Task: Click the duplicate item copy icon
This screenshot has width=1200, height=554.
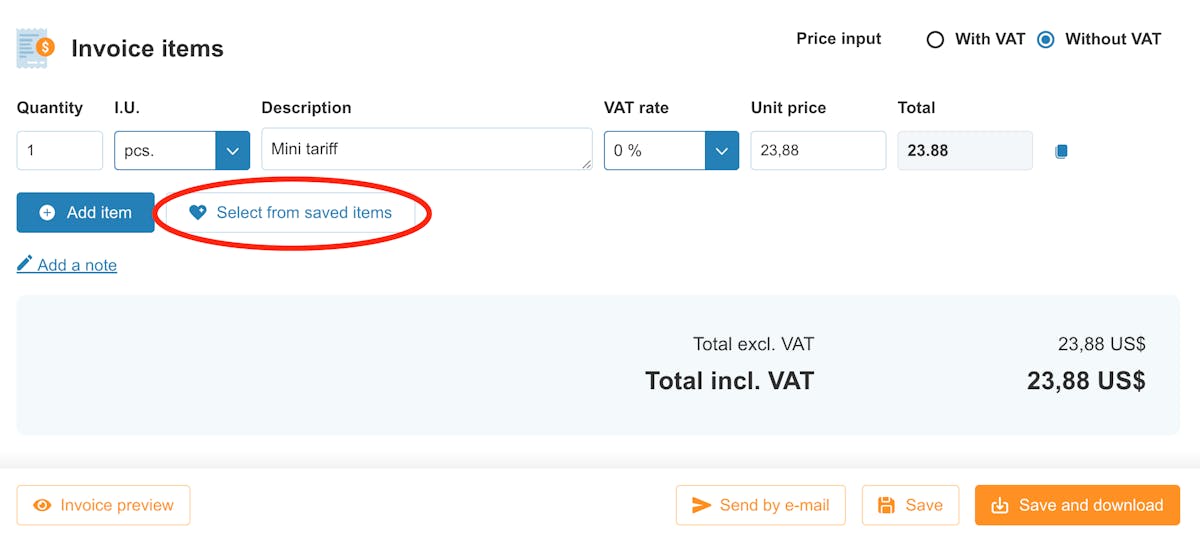Action: coord(1062,151)
